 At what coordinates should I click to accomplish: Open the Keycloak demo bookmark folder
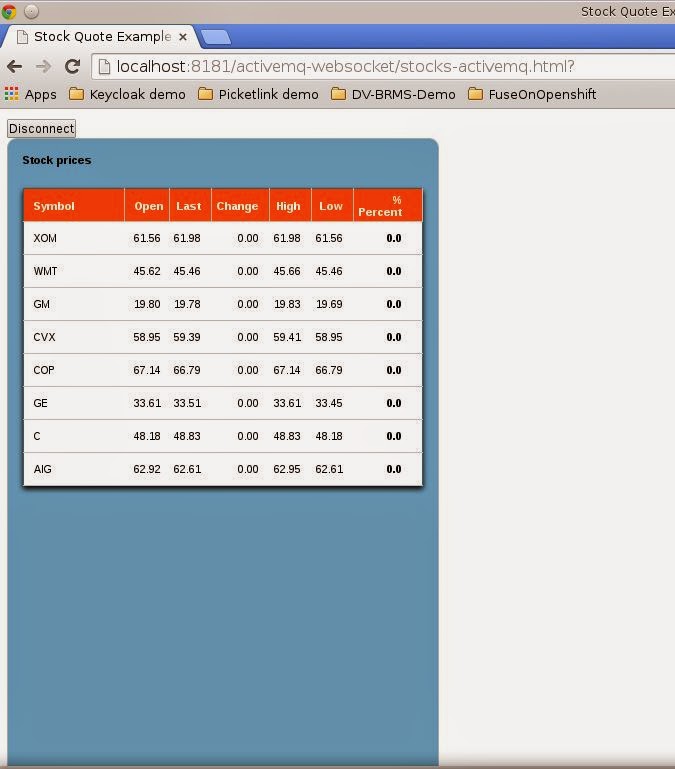coord(127,94)
